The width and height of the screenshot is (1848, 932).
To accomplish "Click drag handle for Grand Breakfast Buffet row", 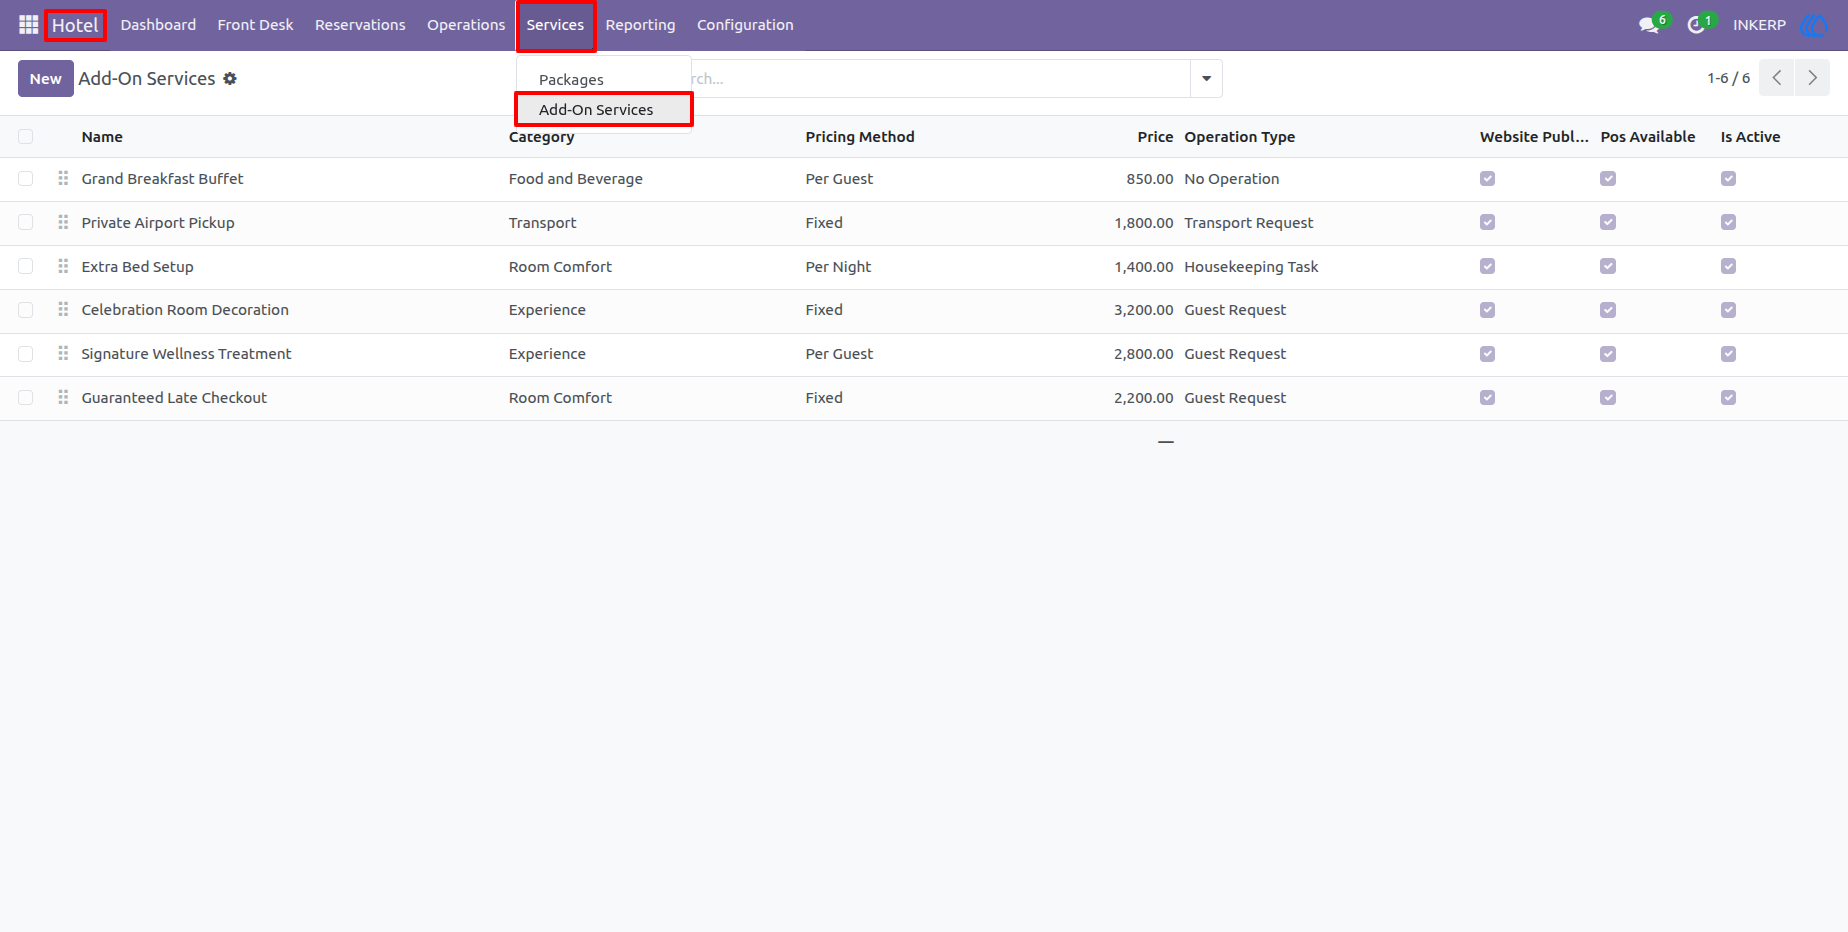I will point(63,178).
